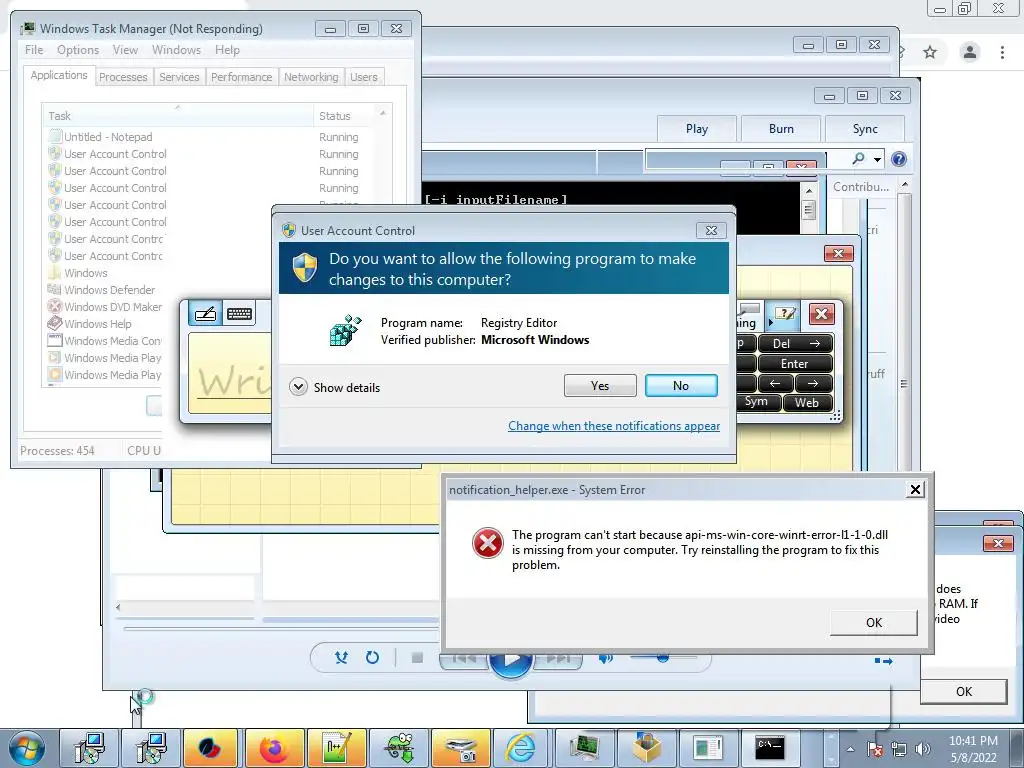
Task: Click the Web key on Input Panel
Action: click(807, 402)
